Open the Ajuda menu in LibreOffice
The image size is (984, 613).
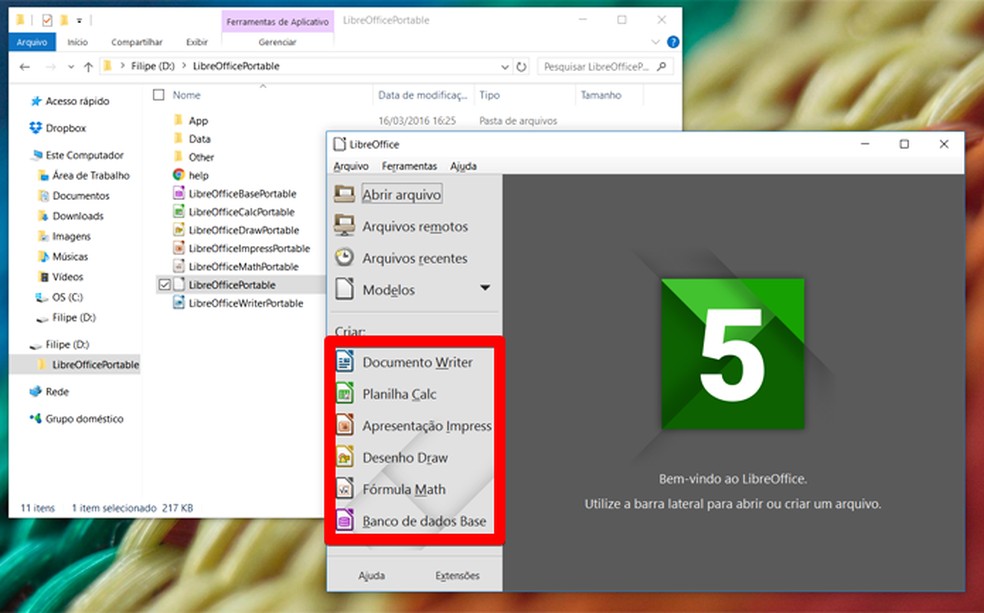463,166
